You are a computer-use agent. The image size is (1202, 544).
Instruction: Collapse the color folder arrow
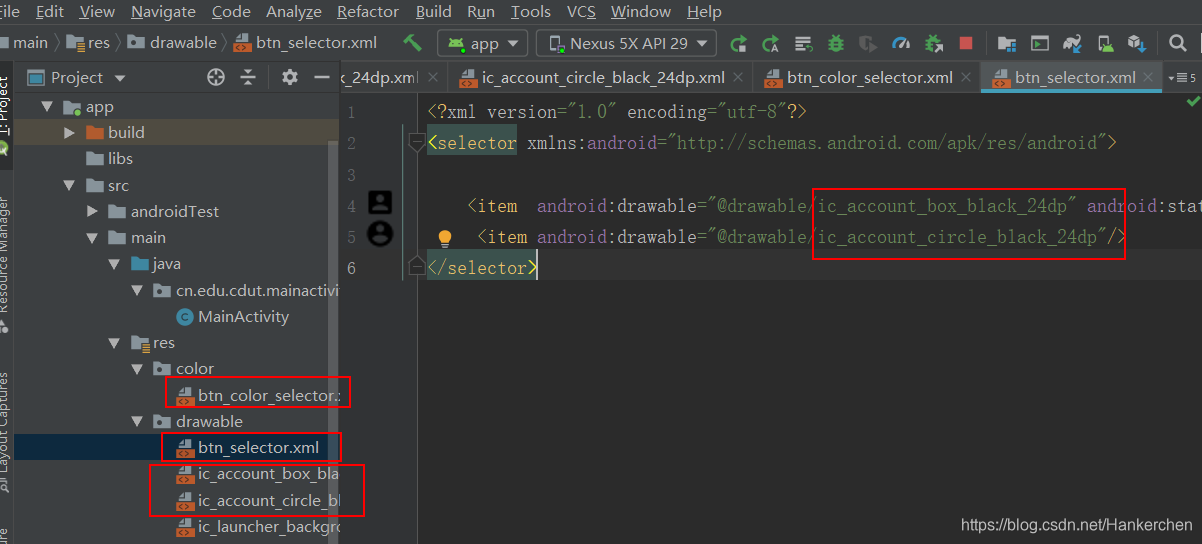click(138, 369)
